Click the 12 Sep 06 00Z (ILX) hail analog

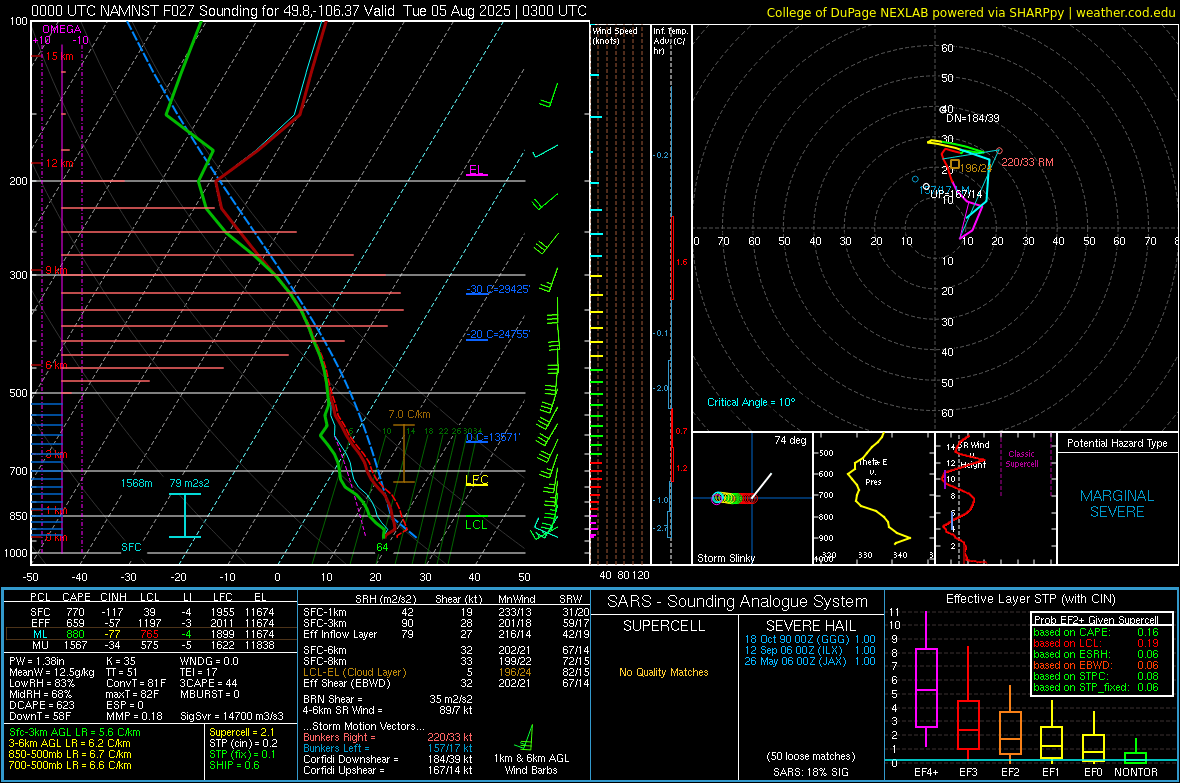[810, 650]
